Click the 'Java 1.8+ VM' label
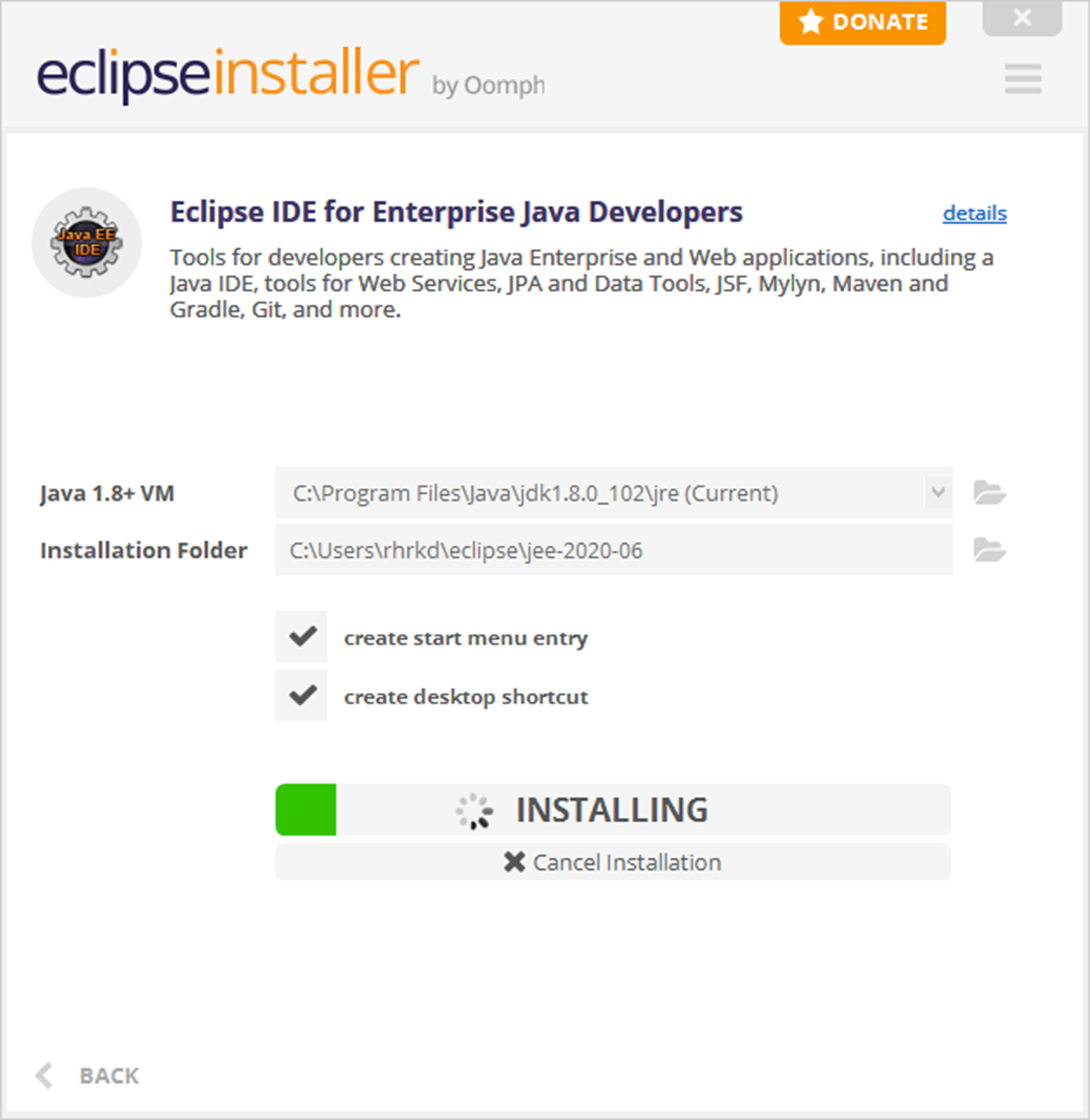Screen dimensions: 1090x1120 coord(107,494)
